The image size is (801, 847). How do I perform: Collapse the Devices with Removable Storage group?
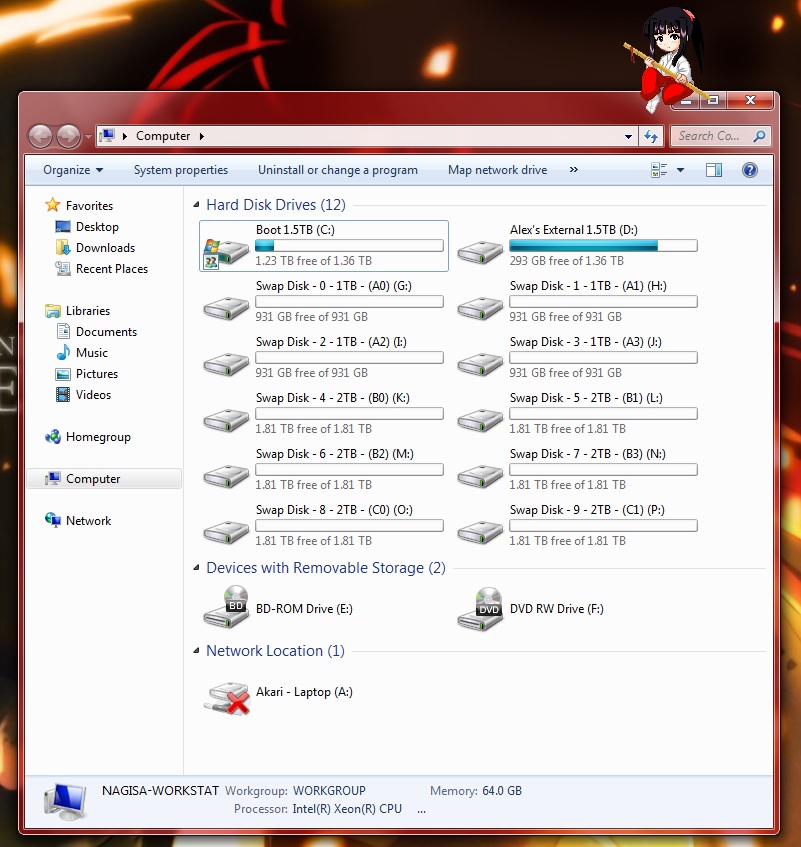[197, 569]
